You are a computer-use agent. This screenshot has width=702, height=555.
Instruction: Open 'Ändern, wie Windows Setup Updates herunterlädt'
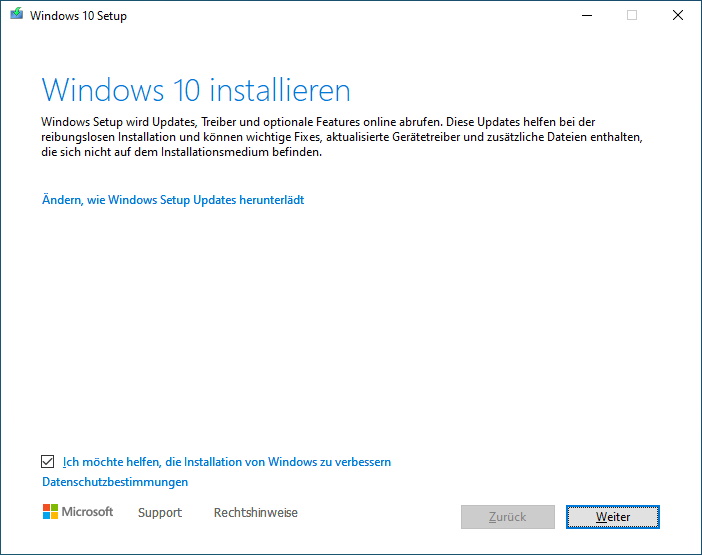pos(173,200)
